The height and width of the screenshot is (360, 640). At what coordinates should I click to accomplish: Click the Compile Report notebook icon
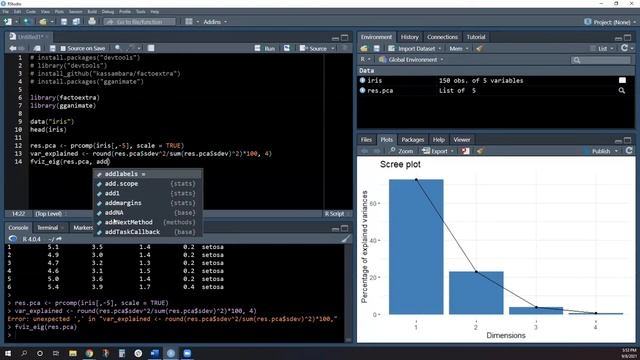(x=151, y=48)
